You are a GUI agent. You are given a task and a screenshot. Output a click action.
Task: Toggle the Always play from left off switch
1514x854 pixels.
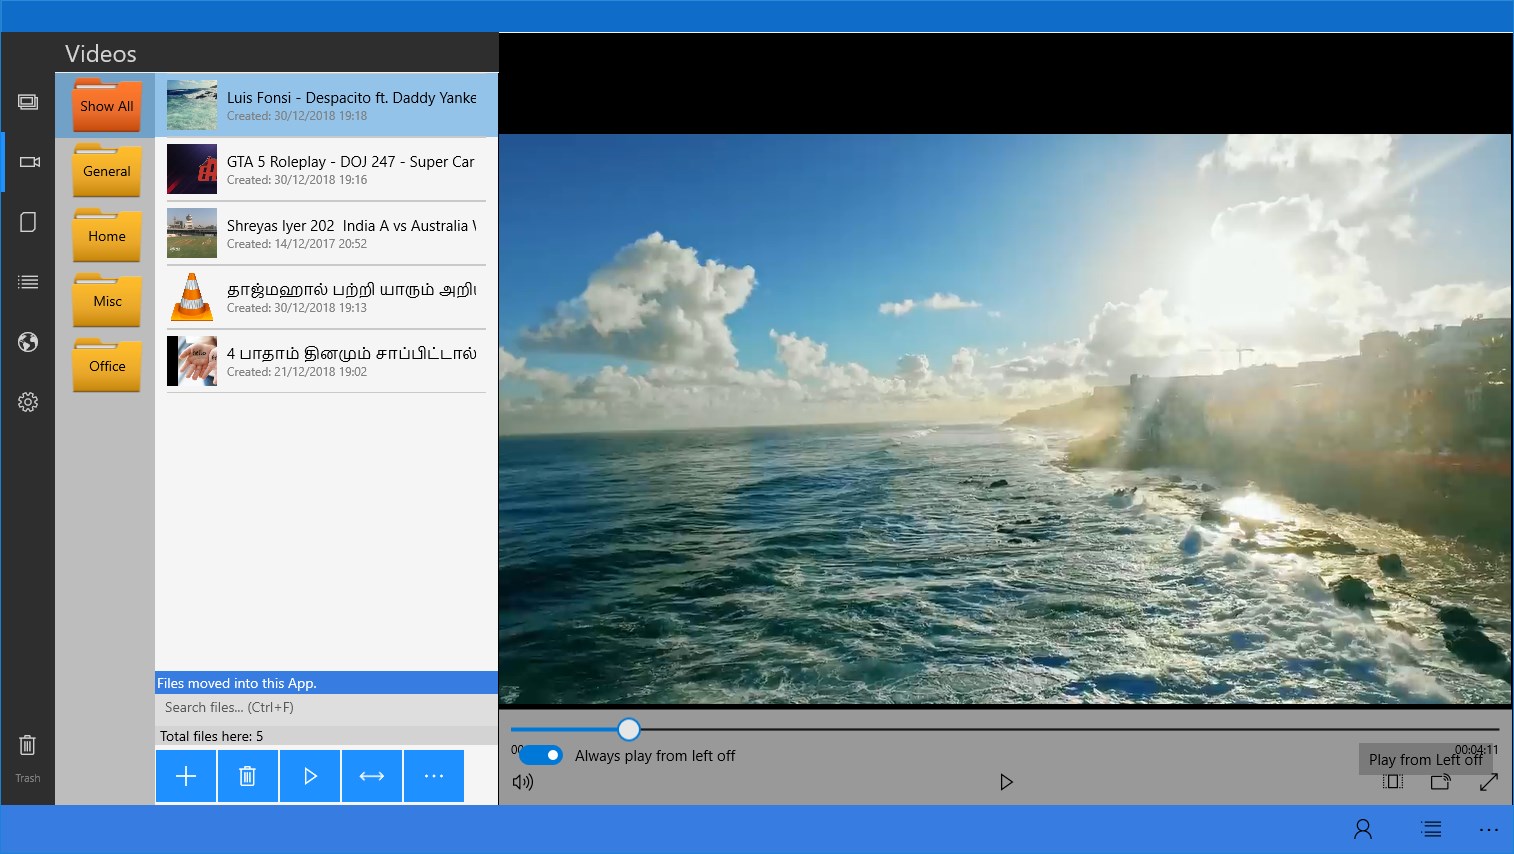click(541, 755)
